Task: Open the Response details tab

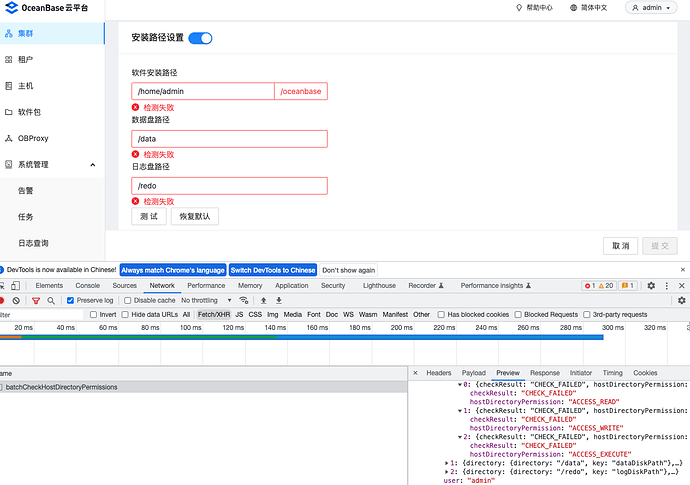Action: [545, 373]
